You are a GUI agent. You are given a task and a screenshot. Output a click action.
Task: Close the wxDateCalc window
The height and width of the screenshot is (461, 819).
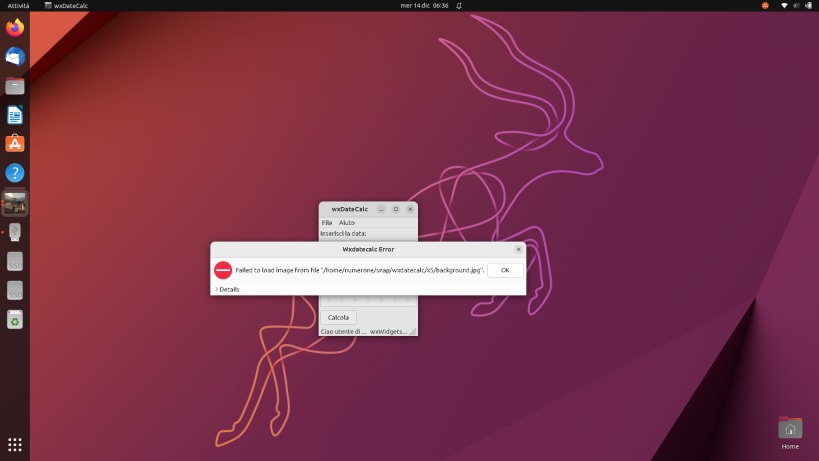pyautogui.click(x=410, y=209)
